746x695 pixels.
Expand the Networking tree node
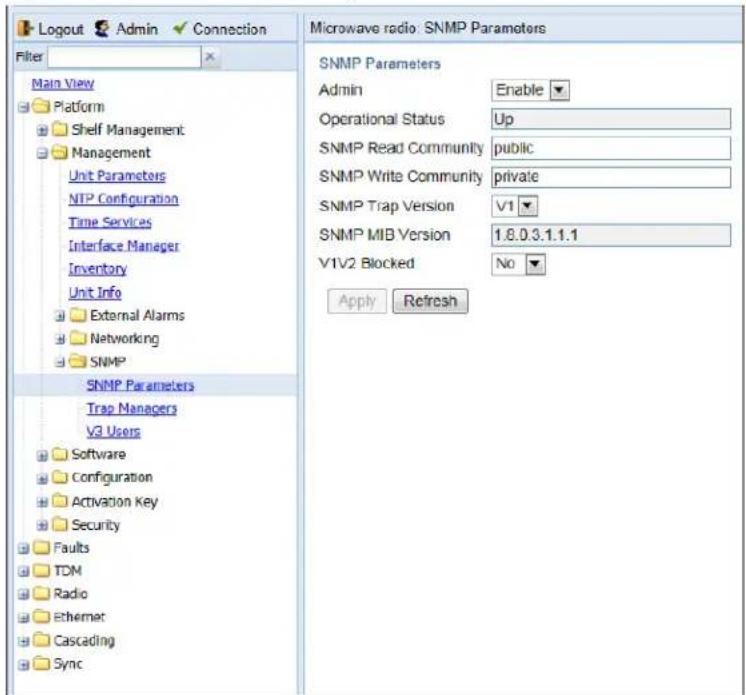(60, 339)
